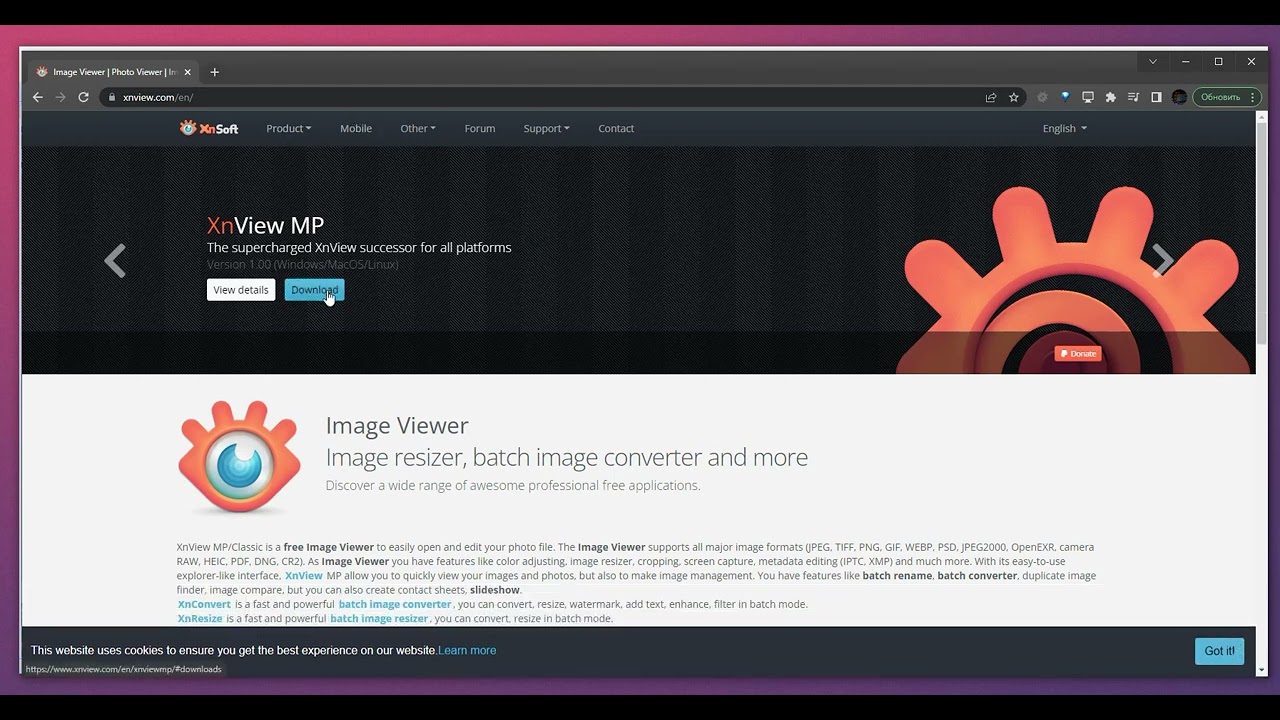Expand the Product dropdown menu
This screenshot has width=1280, height=720.
(x=289, y=128)
